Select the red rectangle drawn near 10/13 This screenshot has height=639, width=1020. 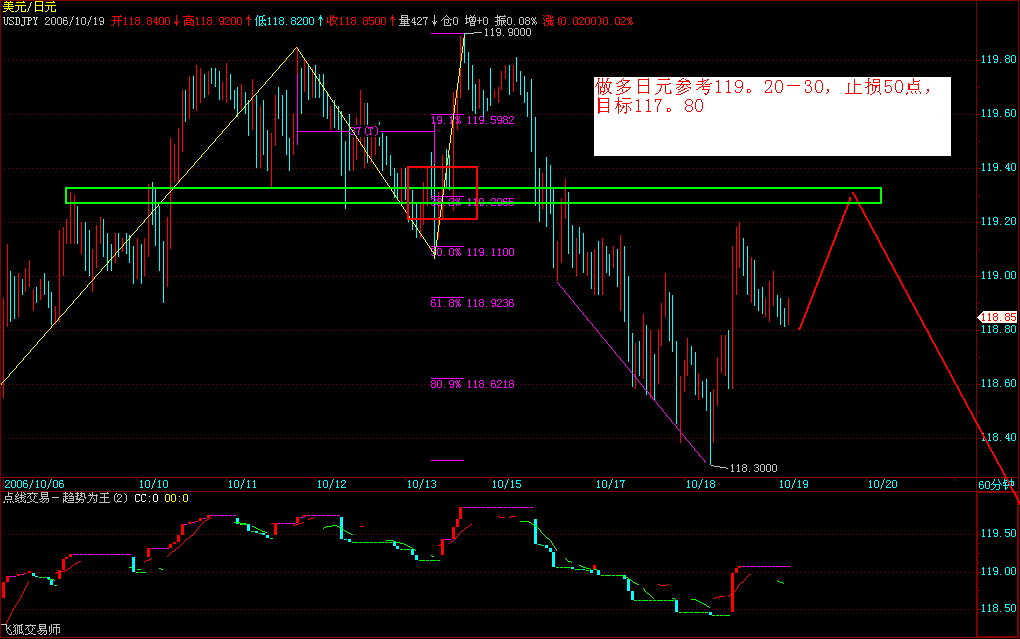[x=442, y=193]
